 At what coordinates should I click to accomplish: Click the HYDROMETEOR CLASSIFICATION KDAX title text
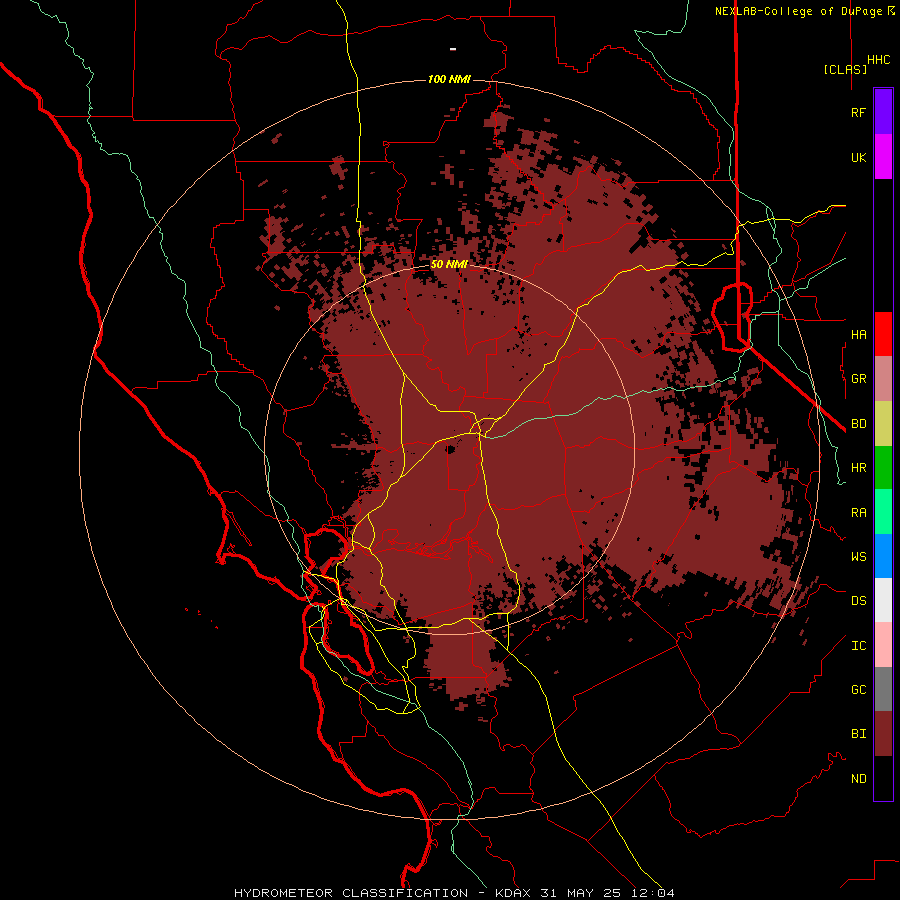(x=454, y=893)
